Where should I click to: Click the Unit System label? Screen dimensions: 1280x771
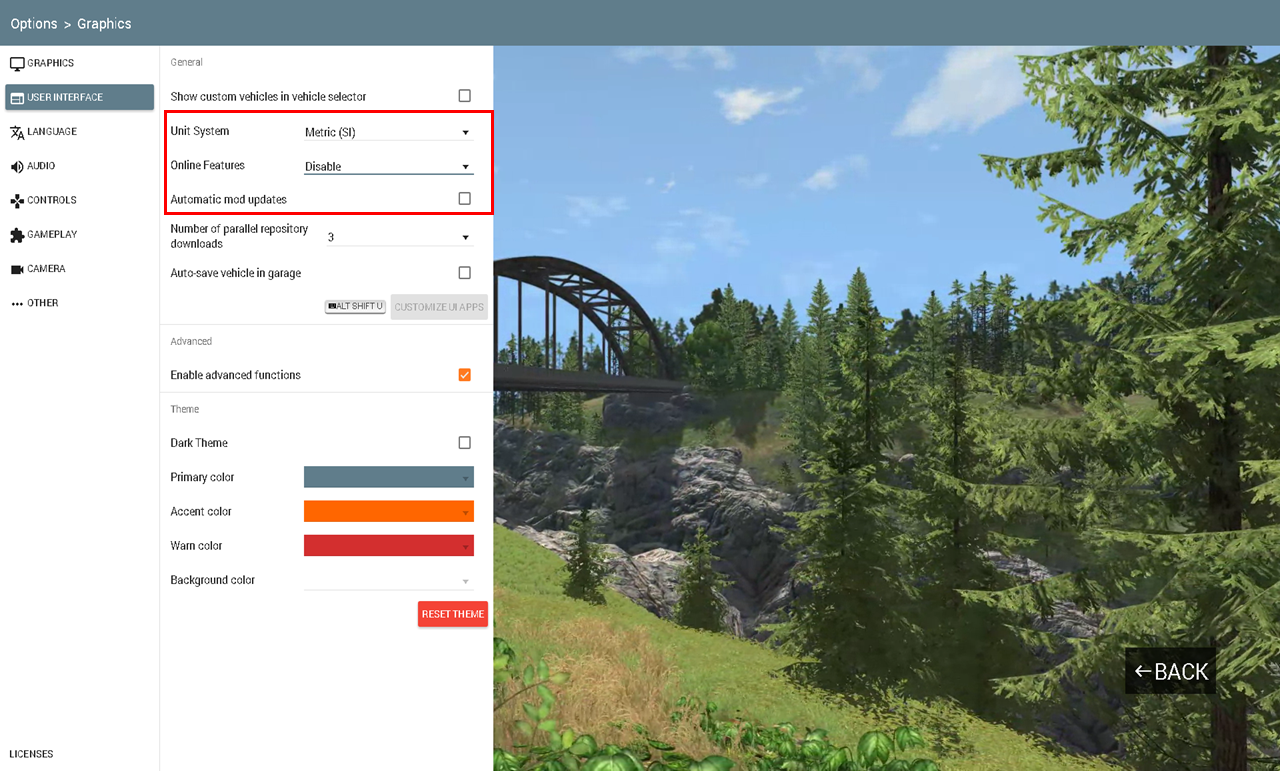click(x=200, y=131)
